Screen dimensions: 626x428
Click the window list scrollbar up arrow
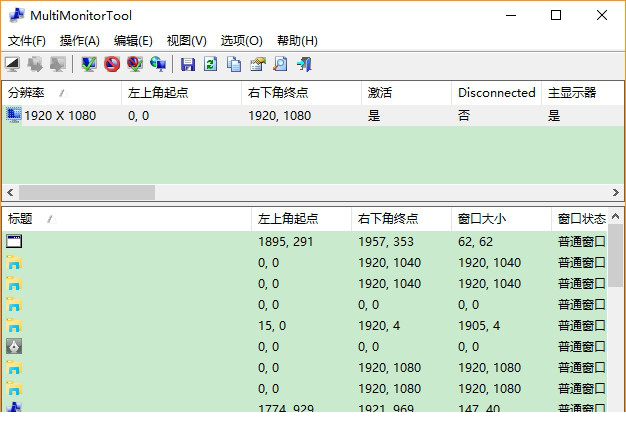(616, 217)
